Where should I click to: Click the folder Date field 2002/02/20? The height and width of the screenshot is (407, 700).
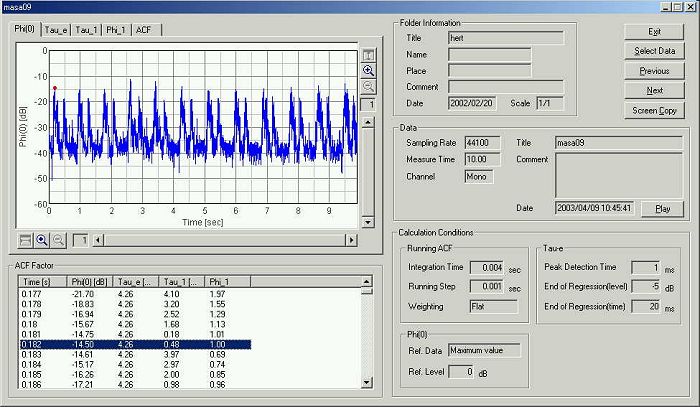(471, 103)
